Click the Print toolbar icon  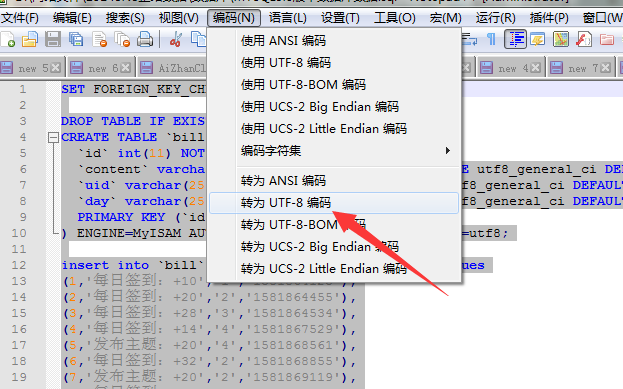click(145, 39)
